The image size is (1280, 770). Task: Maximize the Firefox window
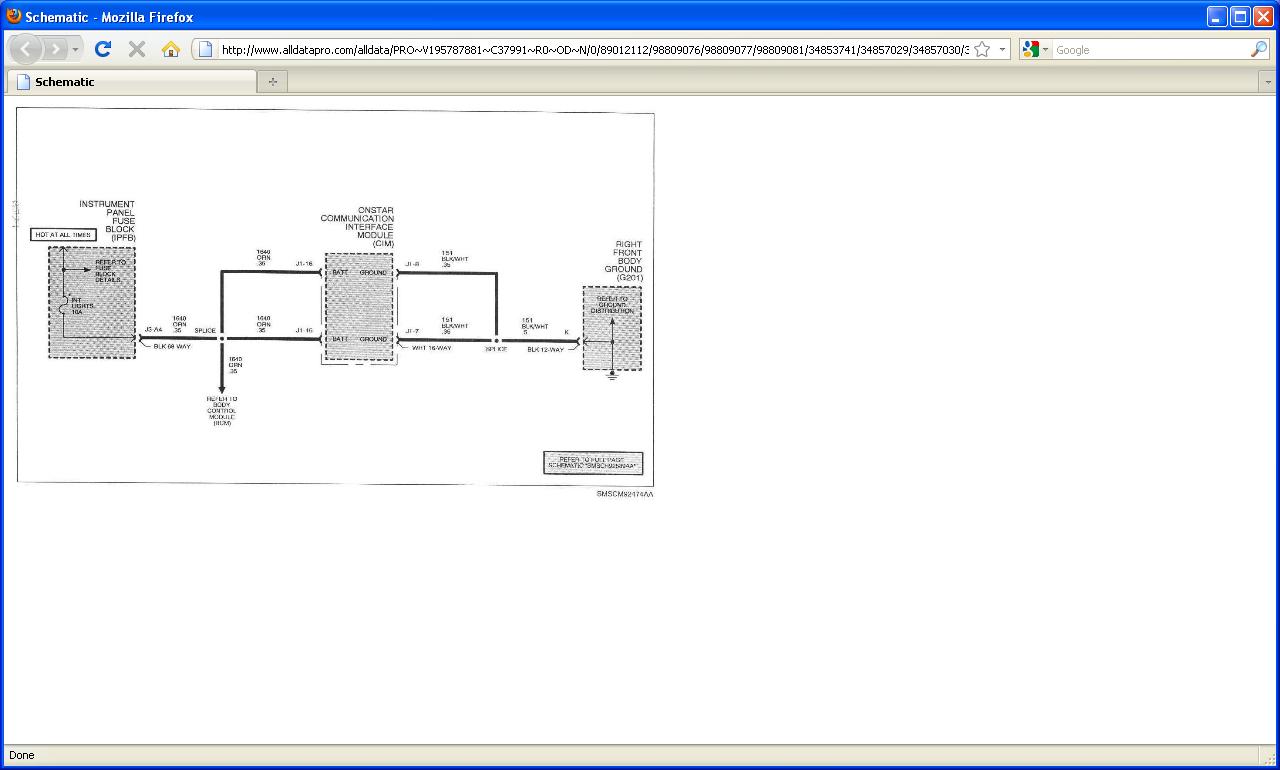click(x=1240, y=16)
